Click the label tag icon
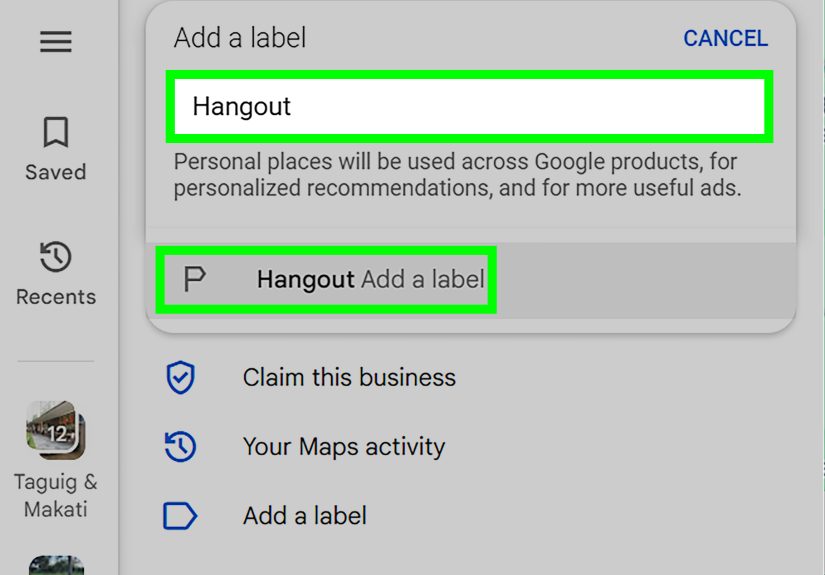Viewport: 825px width, 575px height. (x=180, y=516)
